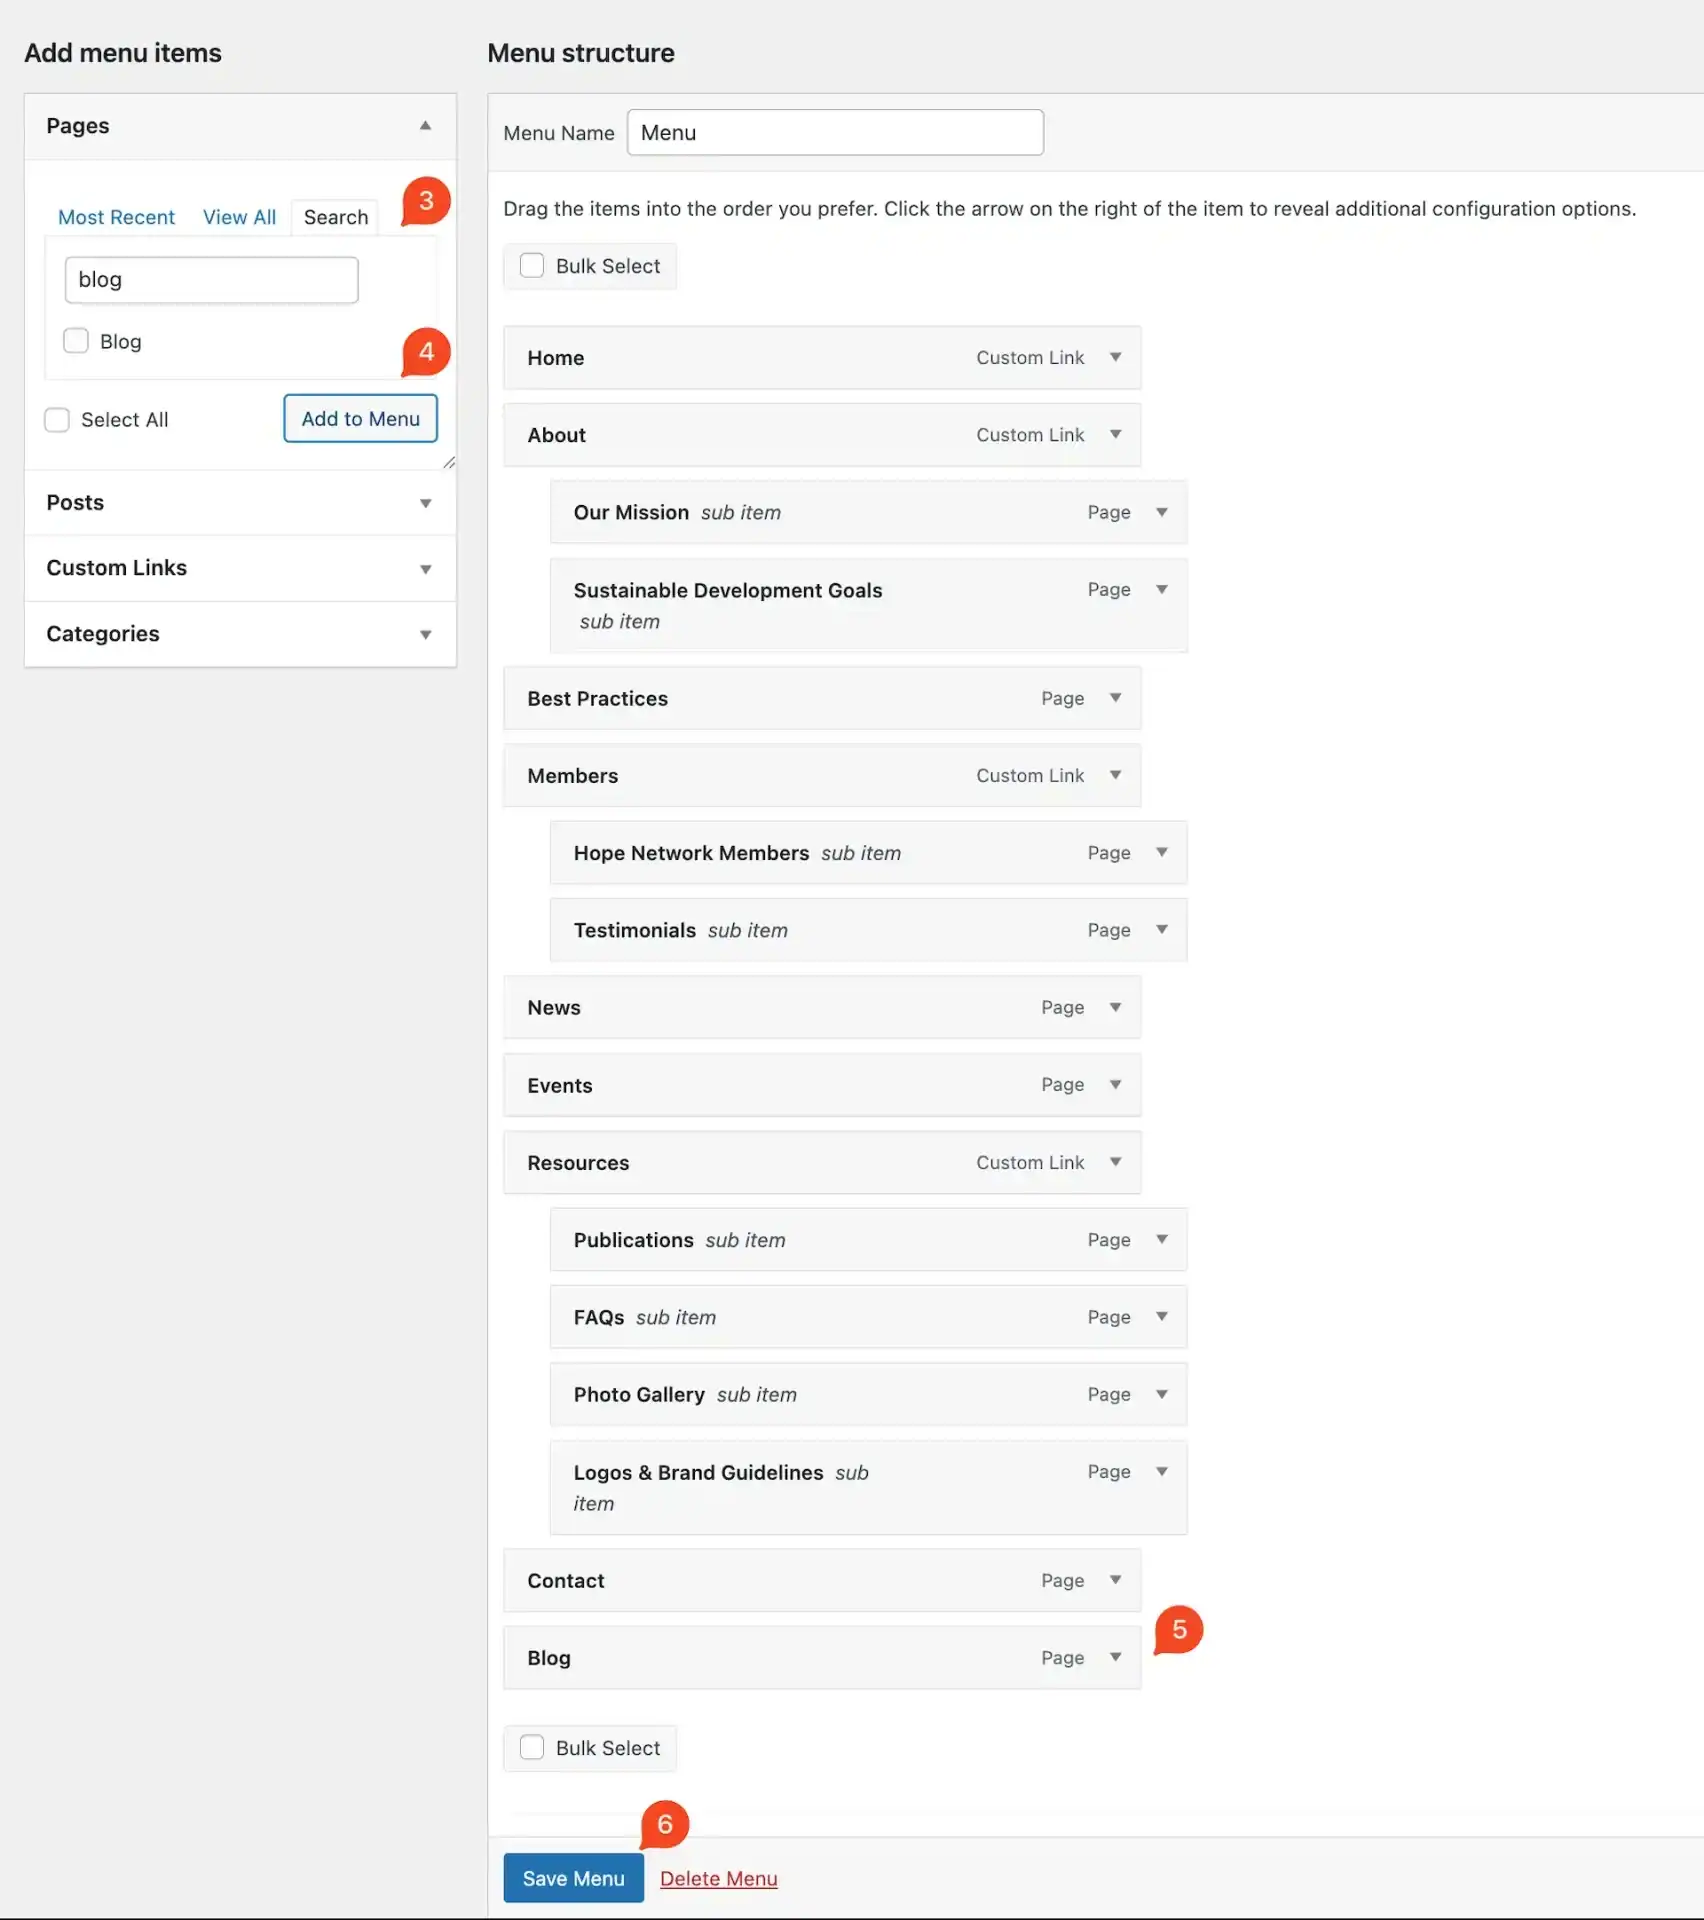The image size is (1704, 1920).
Task: Expand the Posts section
Action: [425, 503]
